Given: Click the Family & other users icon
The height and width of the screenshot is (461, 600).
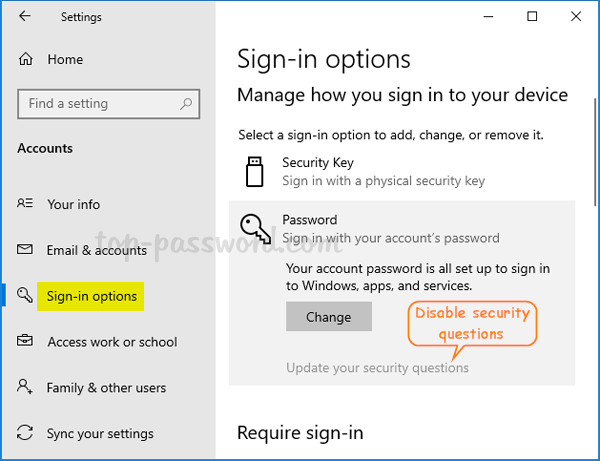Looking at the screenshot, I should tap(26, 388).
